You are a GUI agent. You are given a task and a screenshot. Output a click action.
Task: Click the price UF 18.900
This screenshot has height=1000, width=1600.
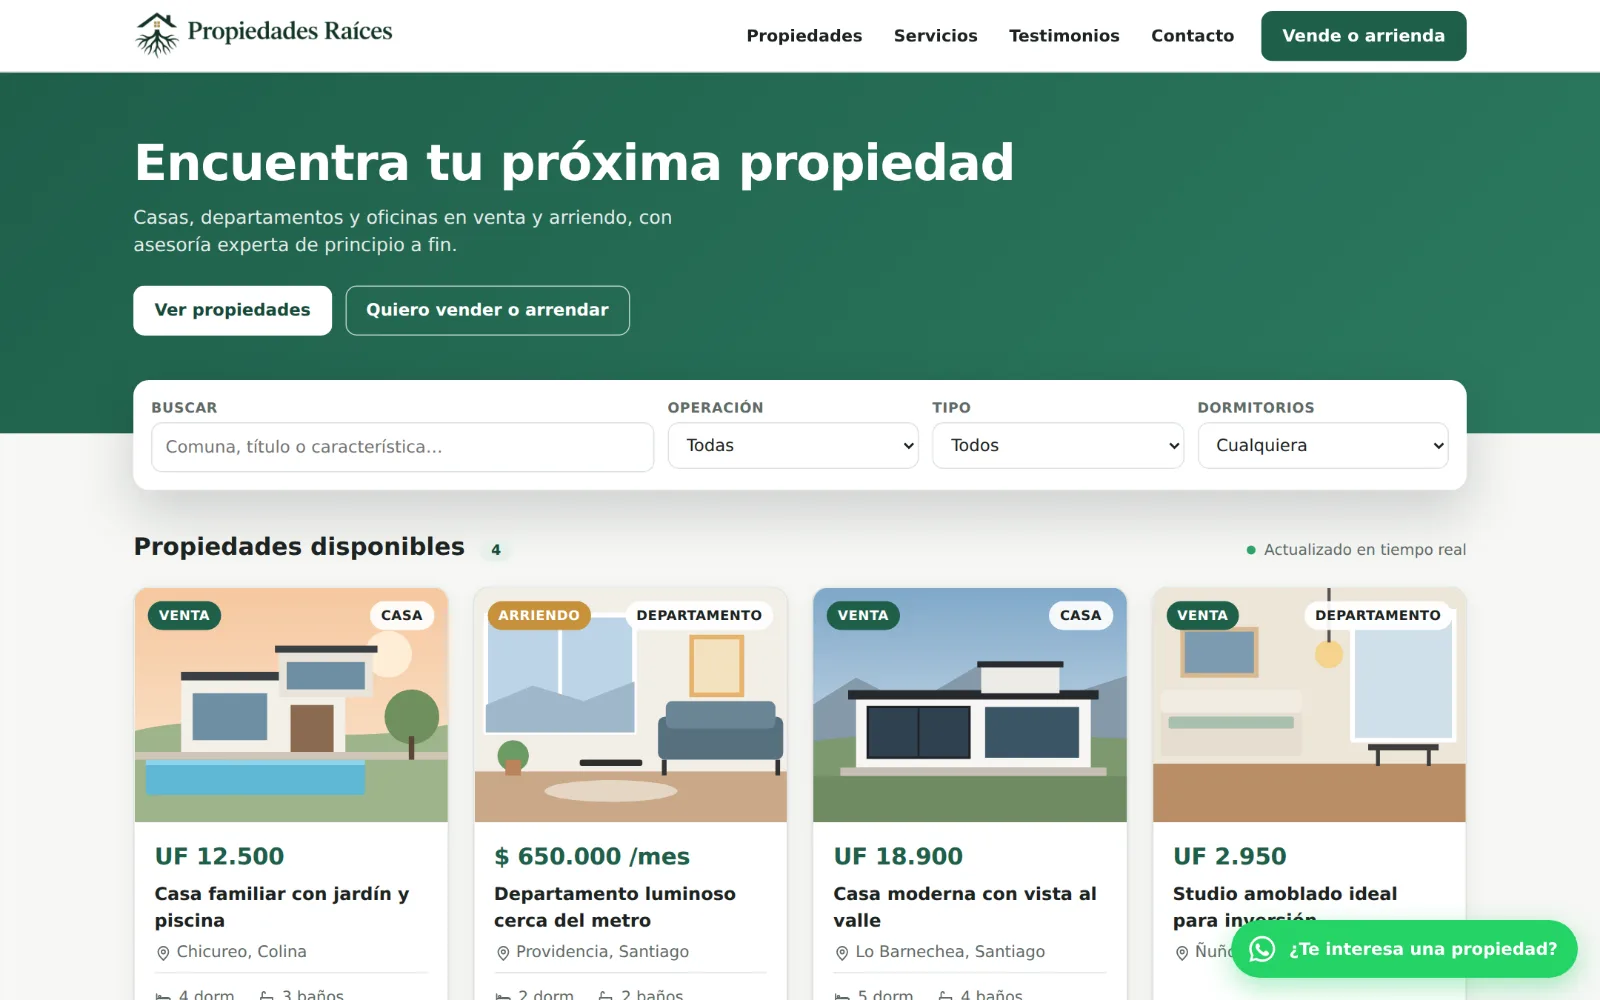point(899,857)
